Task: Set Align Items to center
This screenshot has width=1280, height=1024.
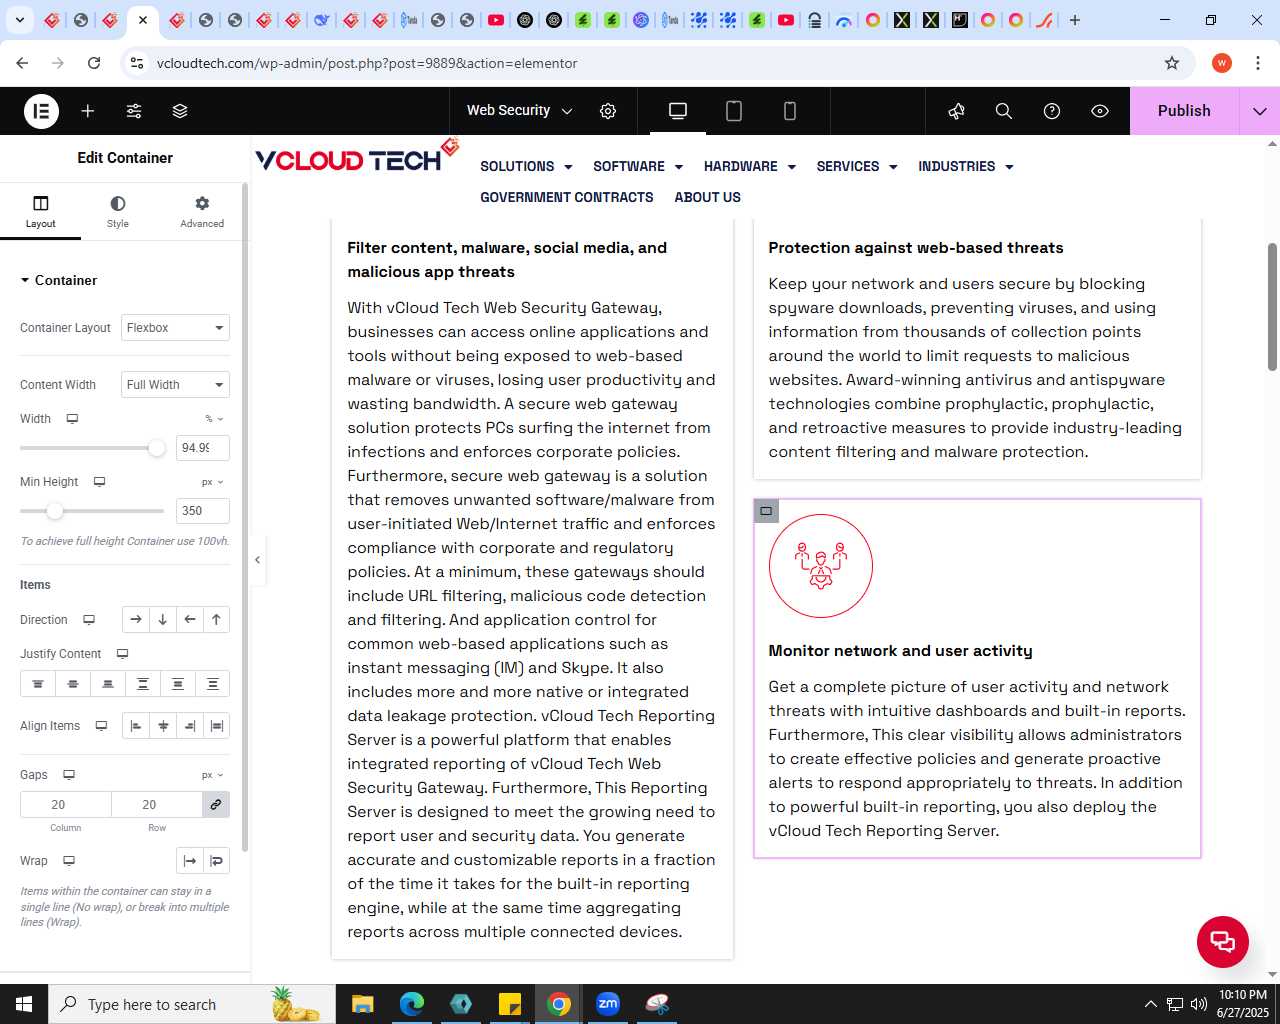Action: 162,726
